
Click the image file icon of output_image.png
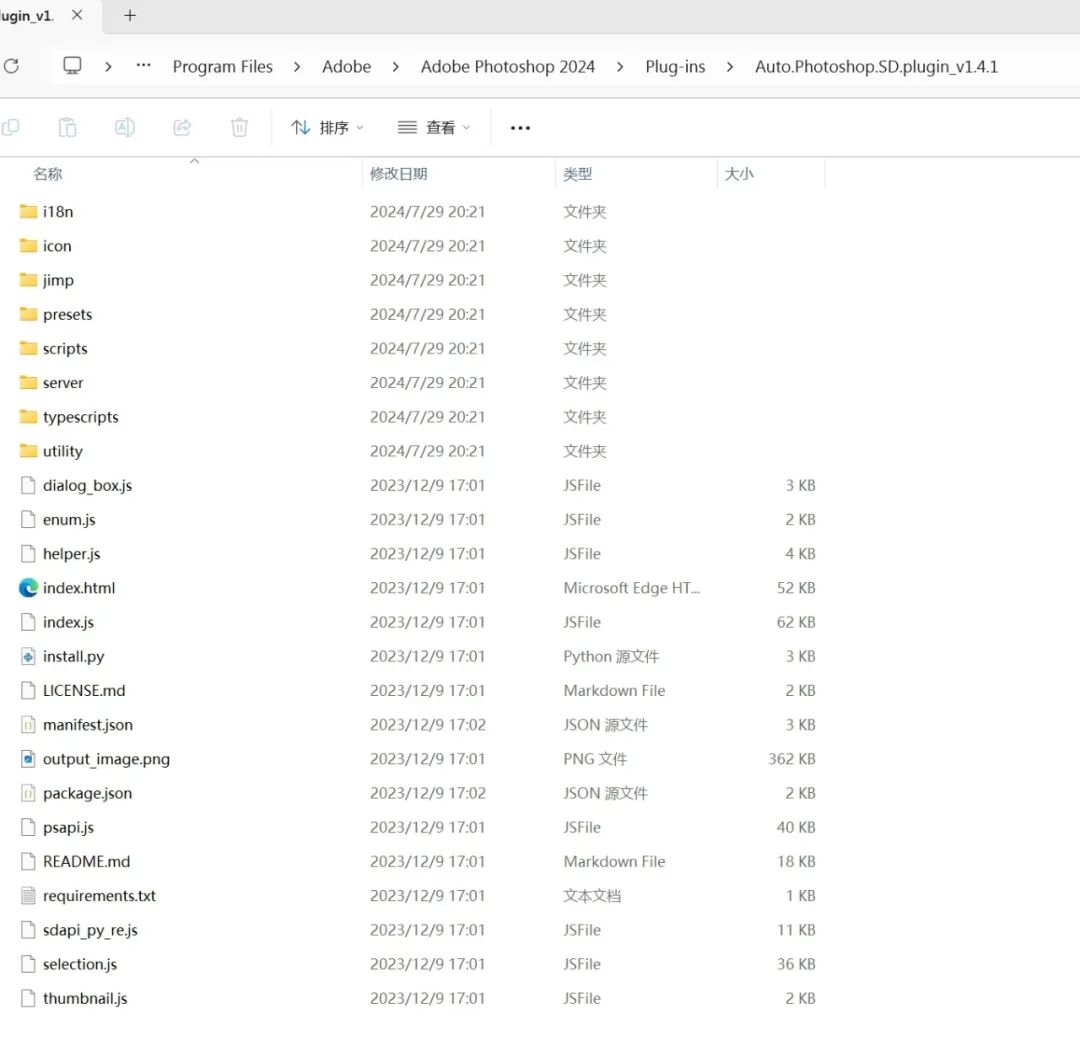[x=28, y=759]
